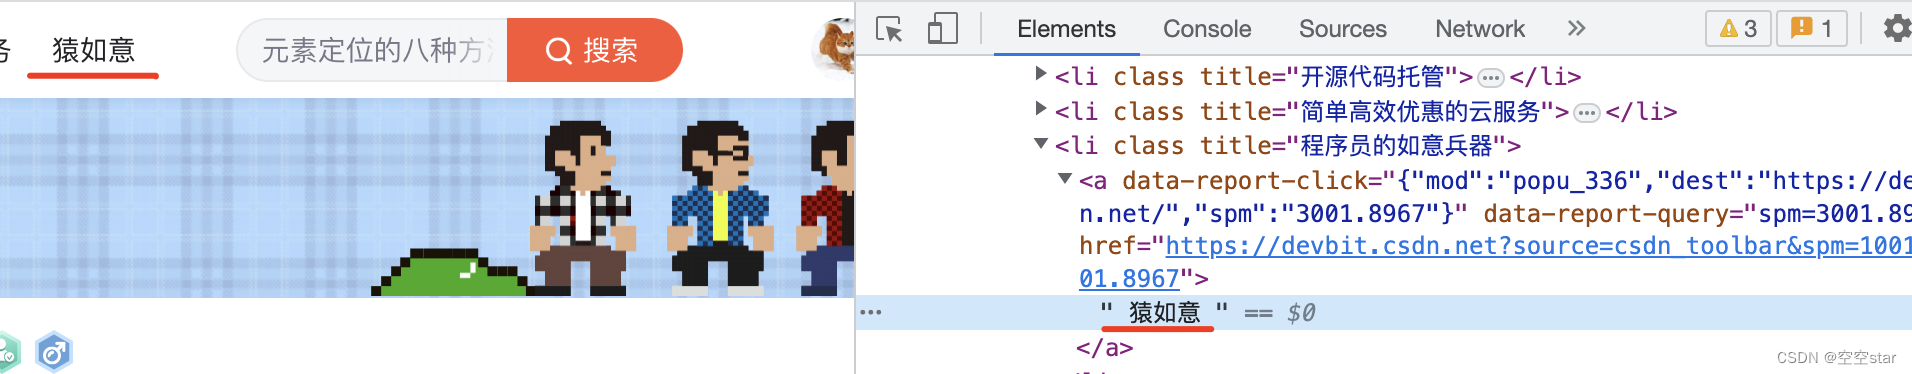The height and width of the screenshot is (374, 1912).
Task: Click the blue hexagon male symbol icon
Action: 54,352
